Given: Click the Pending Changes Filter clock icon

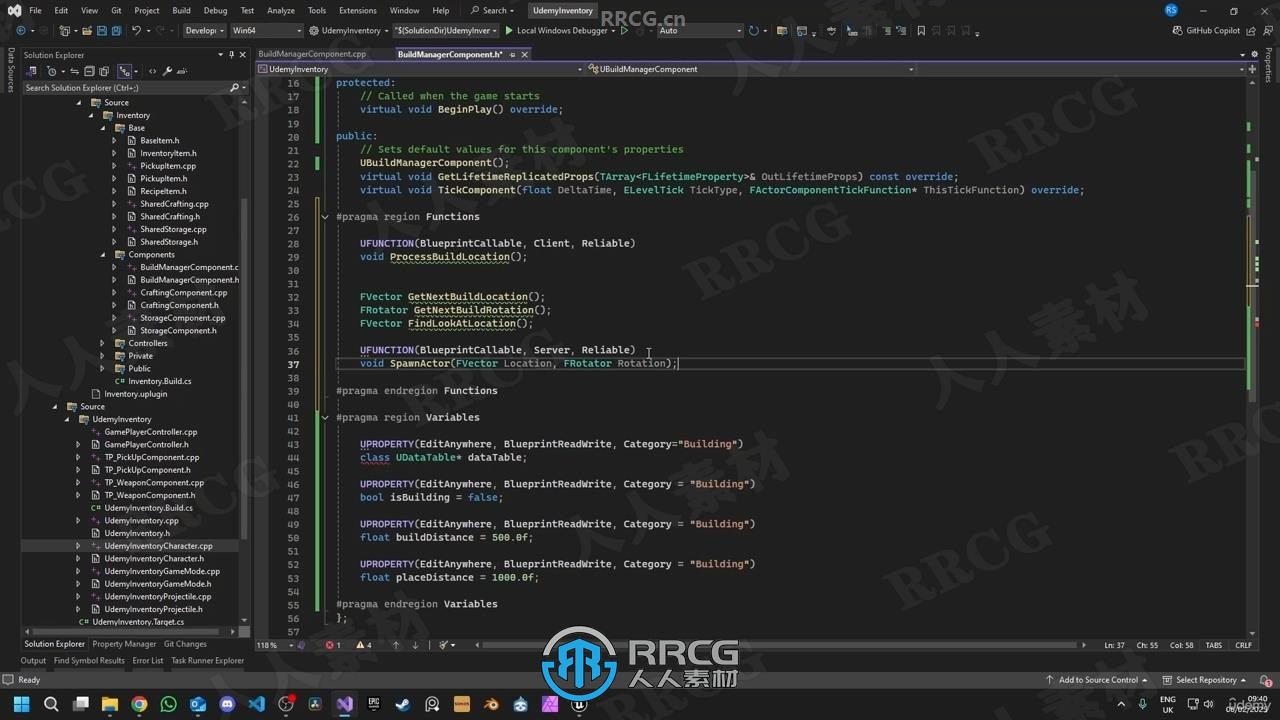Looking at the screenshot, I should pos(51,71).
